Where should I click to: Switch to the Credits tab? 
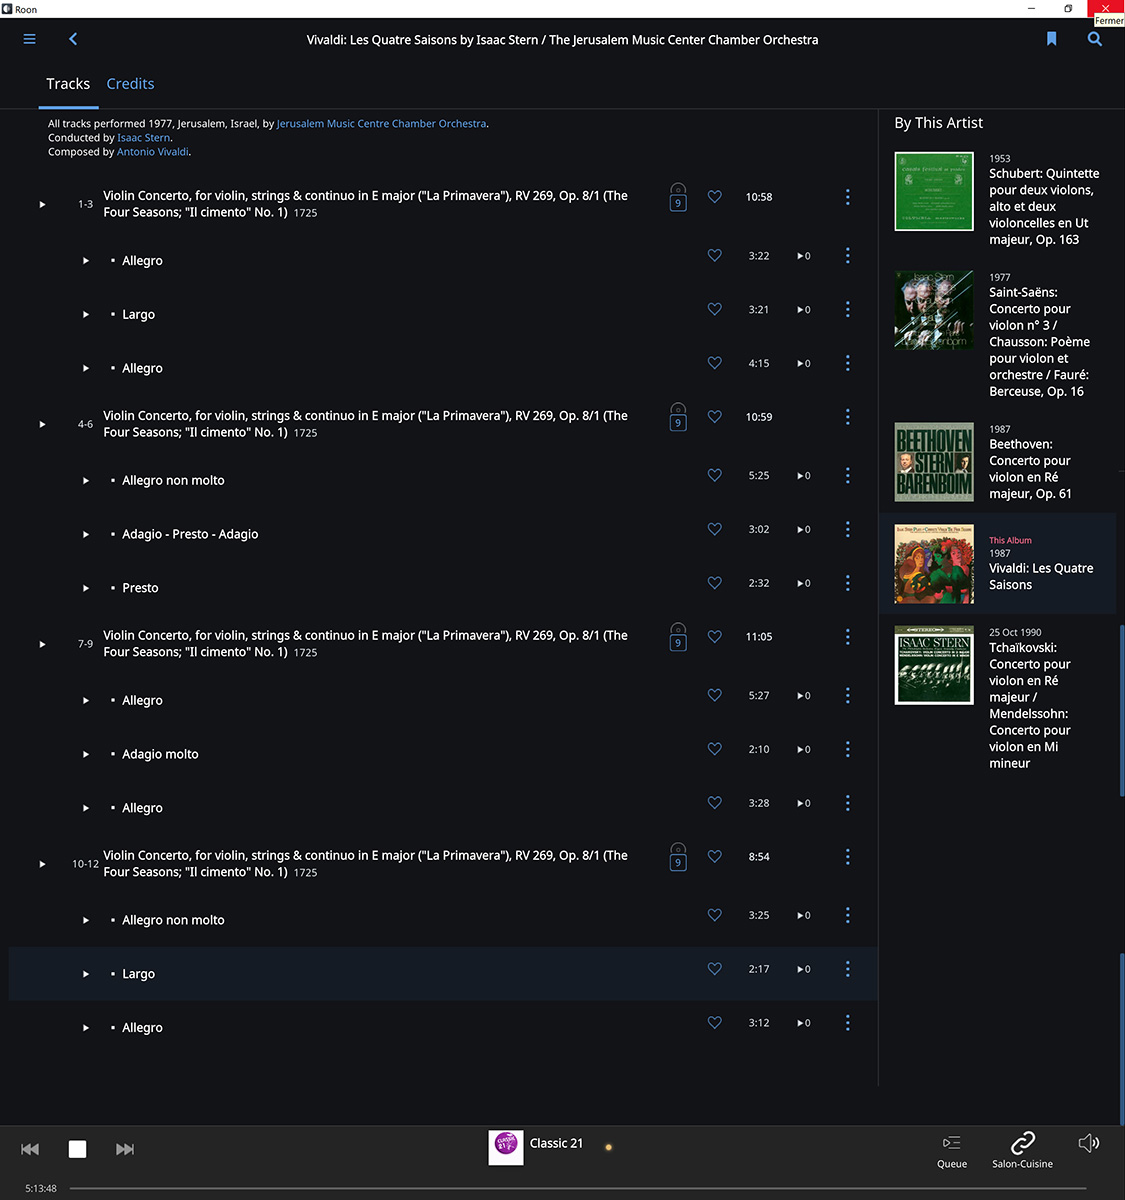pos(130,84)
